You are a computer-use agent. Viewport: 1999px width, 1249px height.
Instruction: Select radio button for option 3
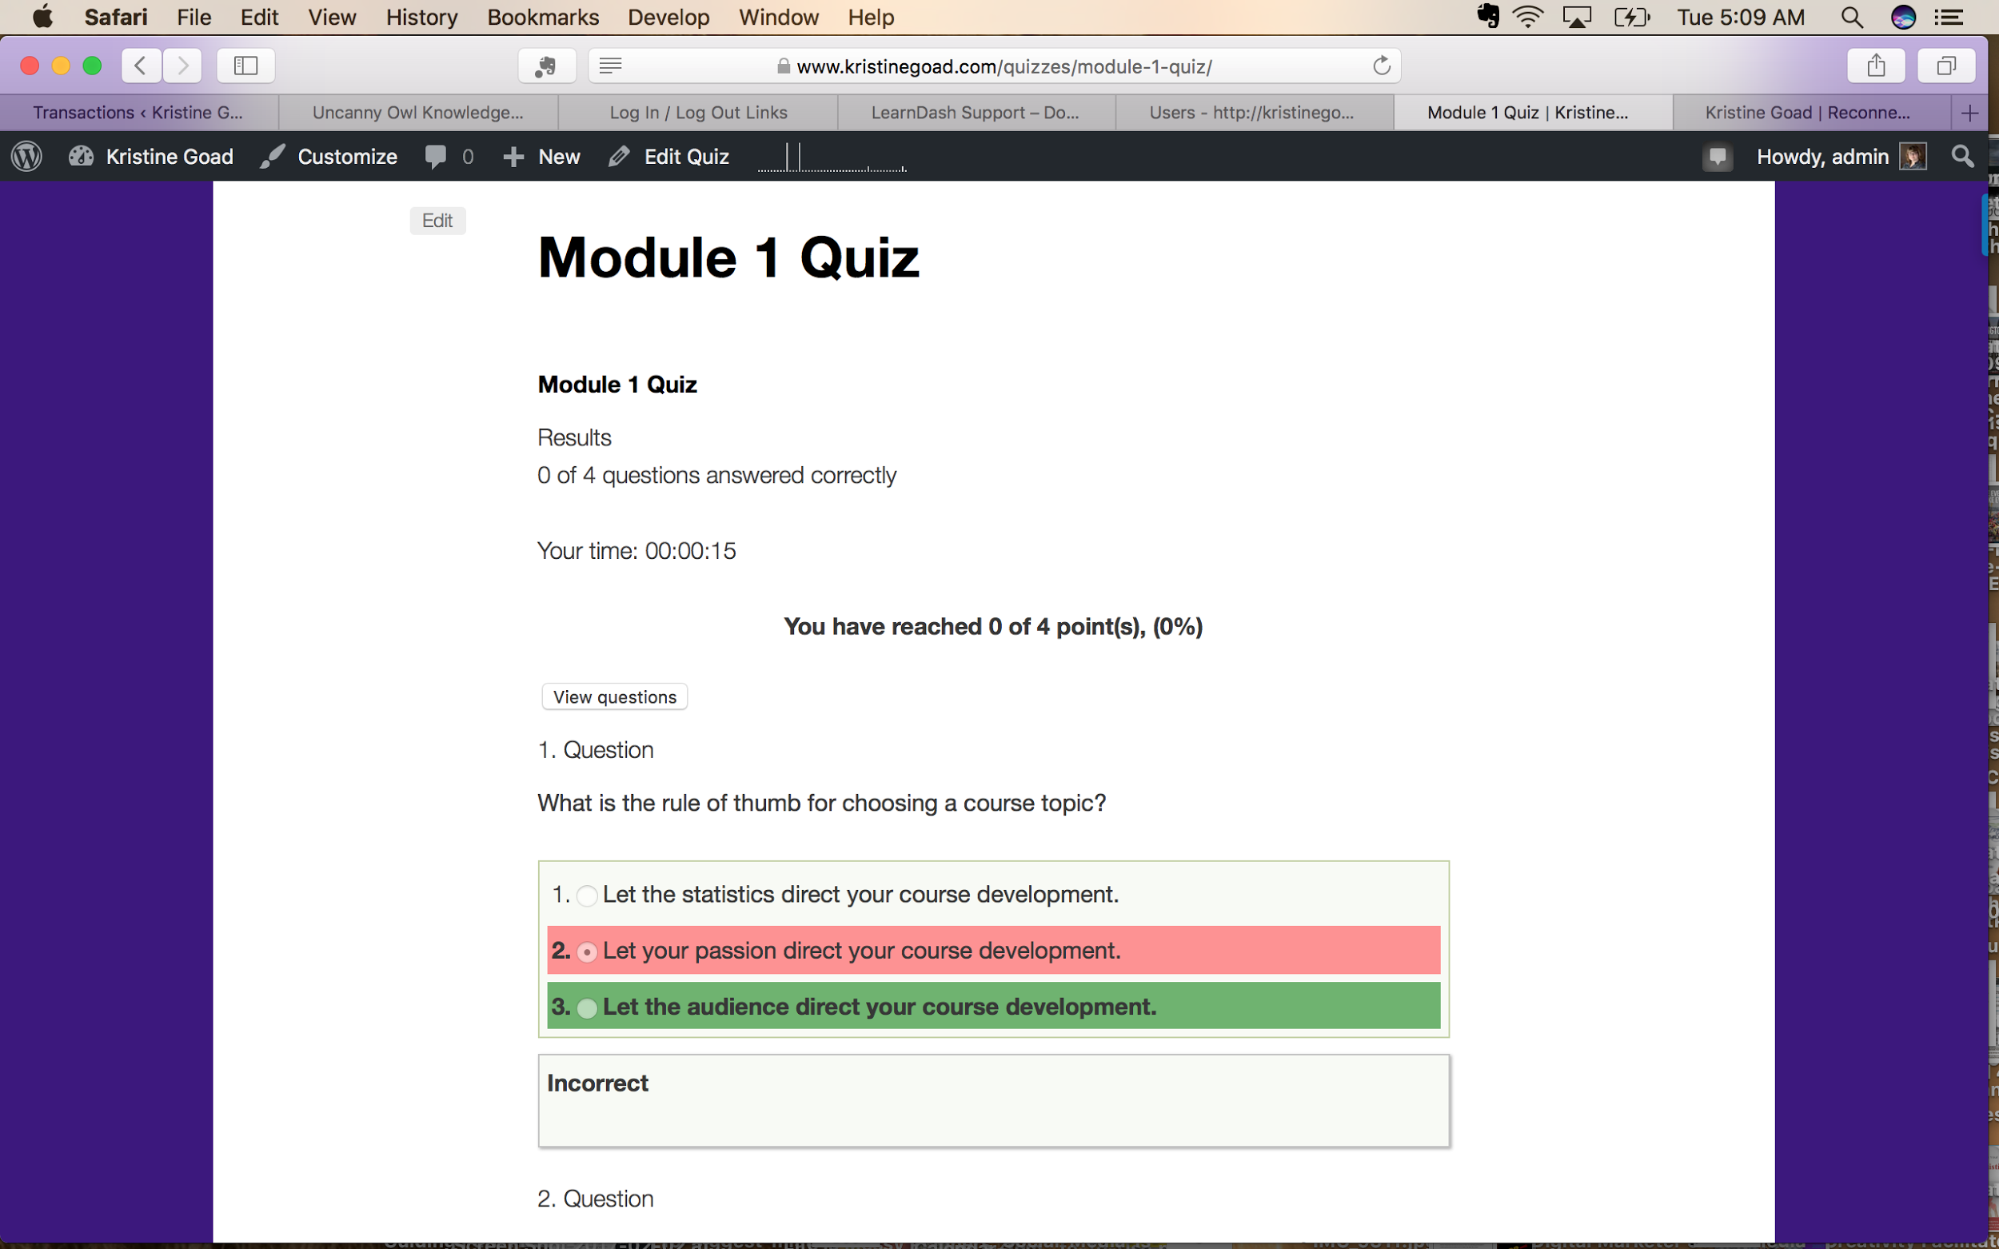pos(588,1006)
